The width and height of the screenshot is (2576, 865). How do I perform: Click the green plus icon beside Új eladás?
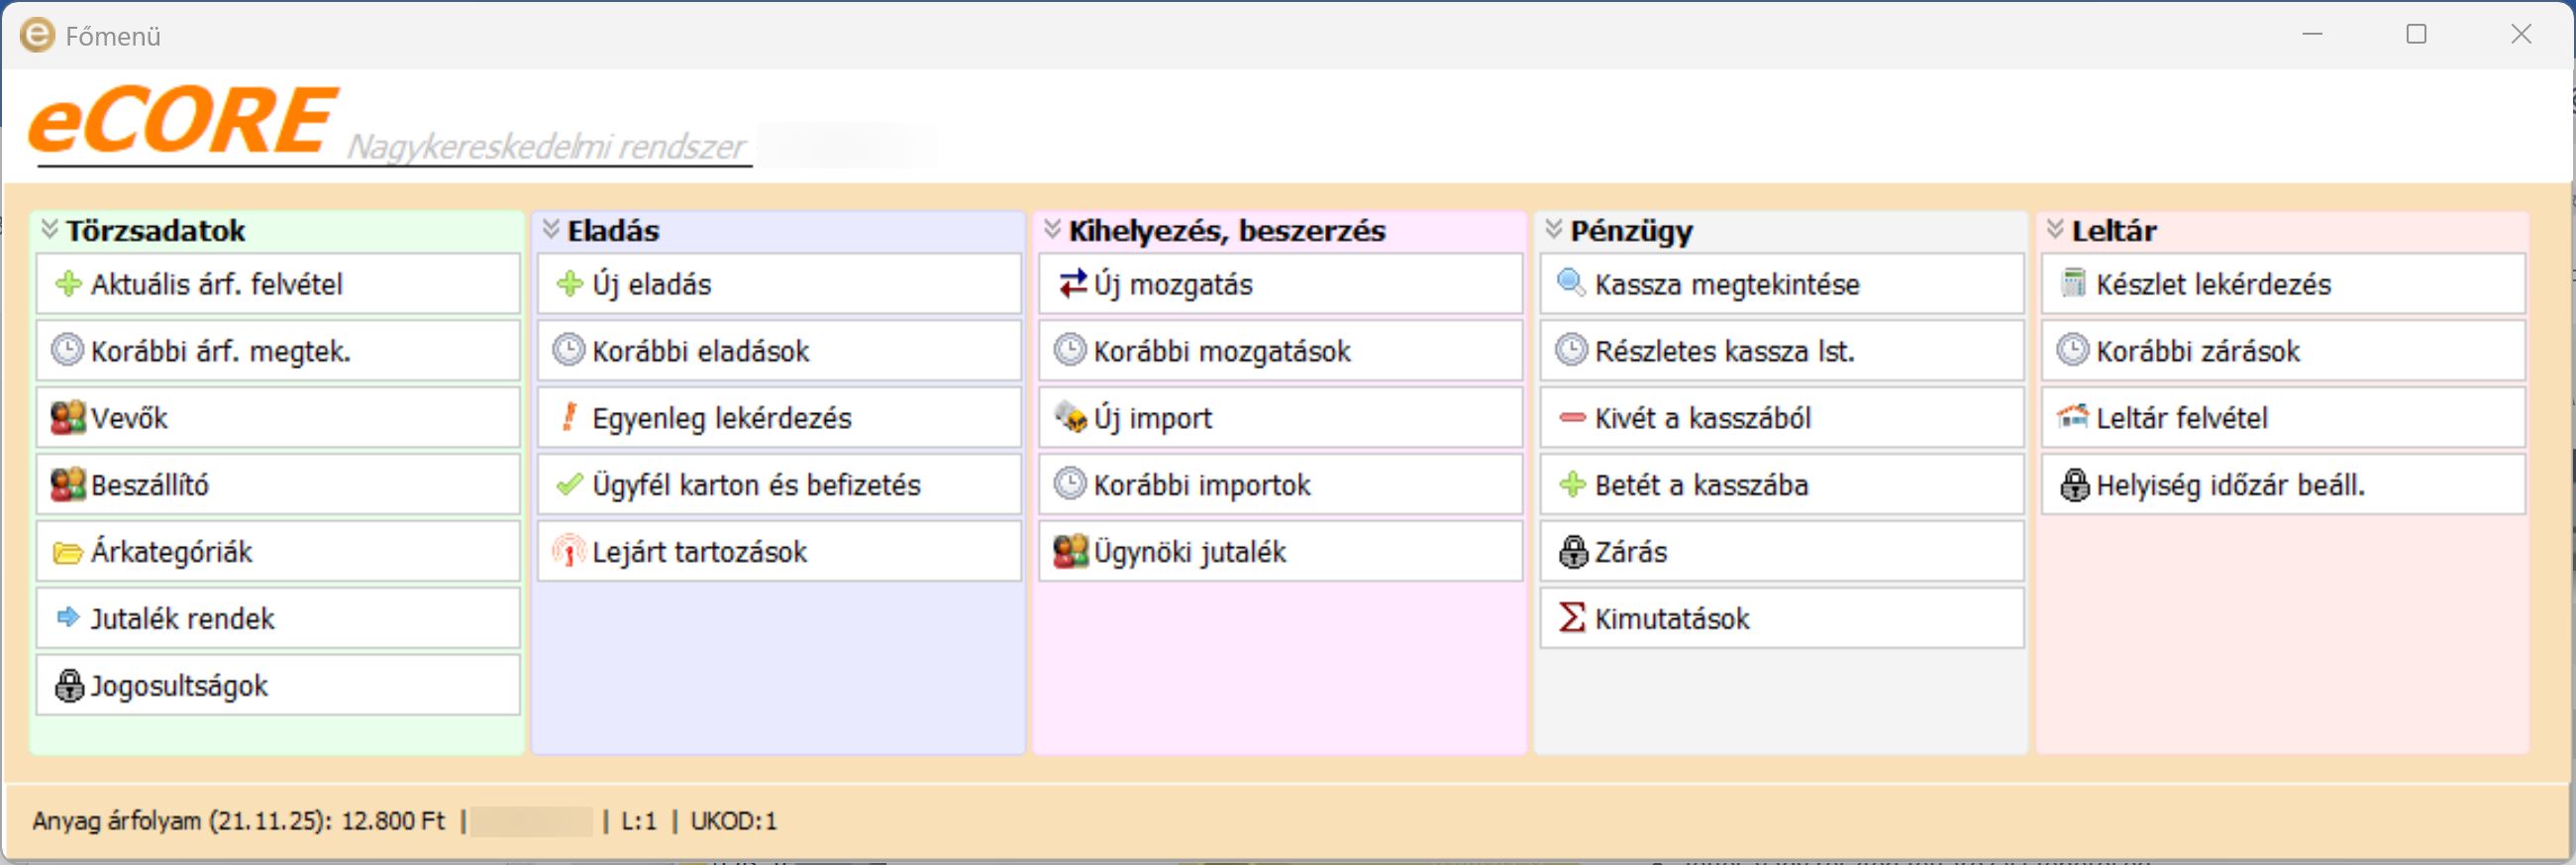[x=570, y=284]
